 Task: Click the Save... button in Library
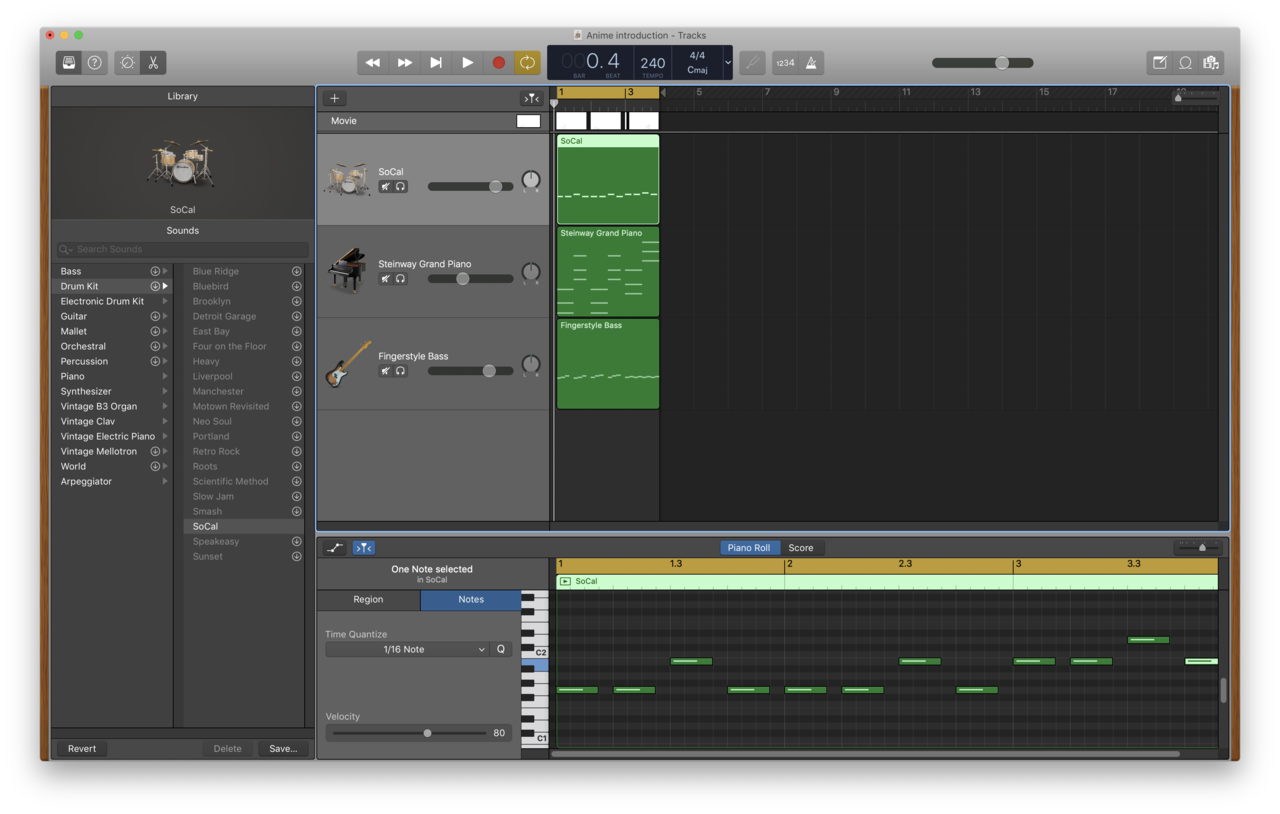[282, 749]
